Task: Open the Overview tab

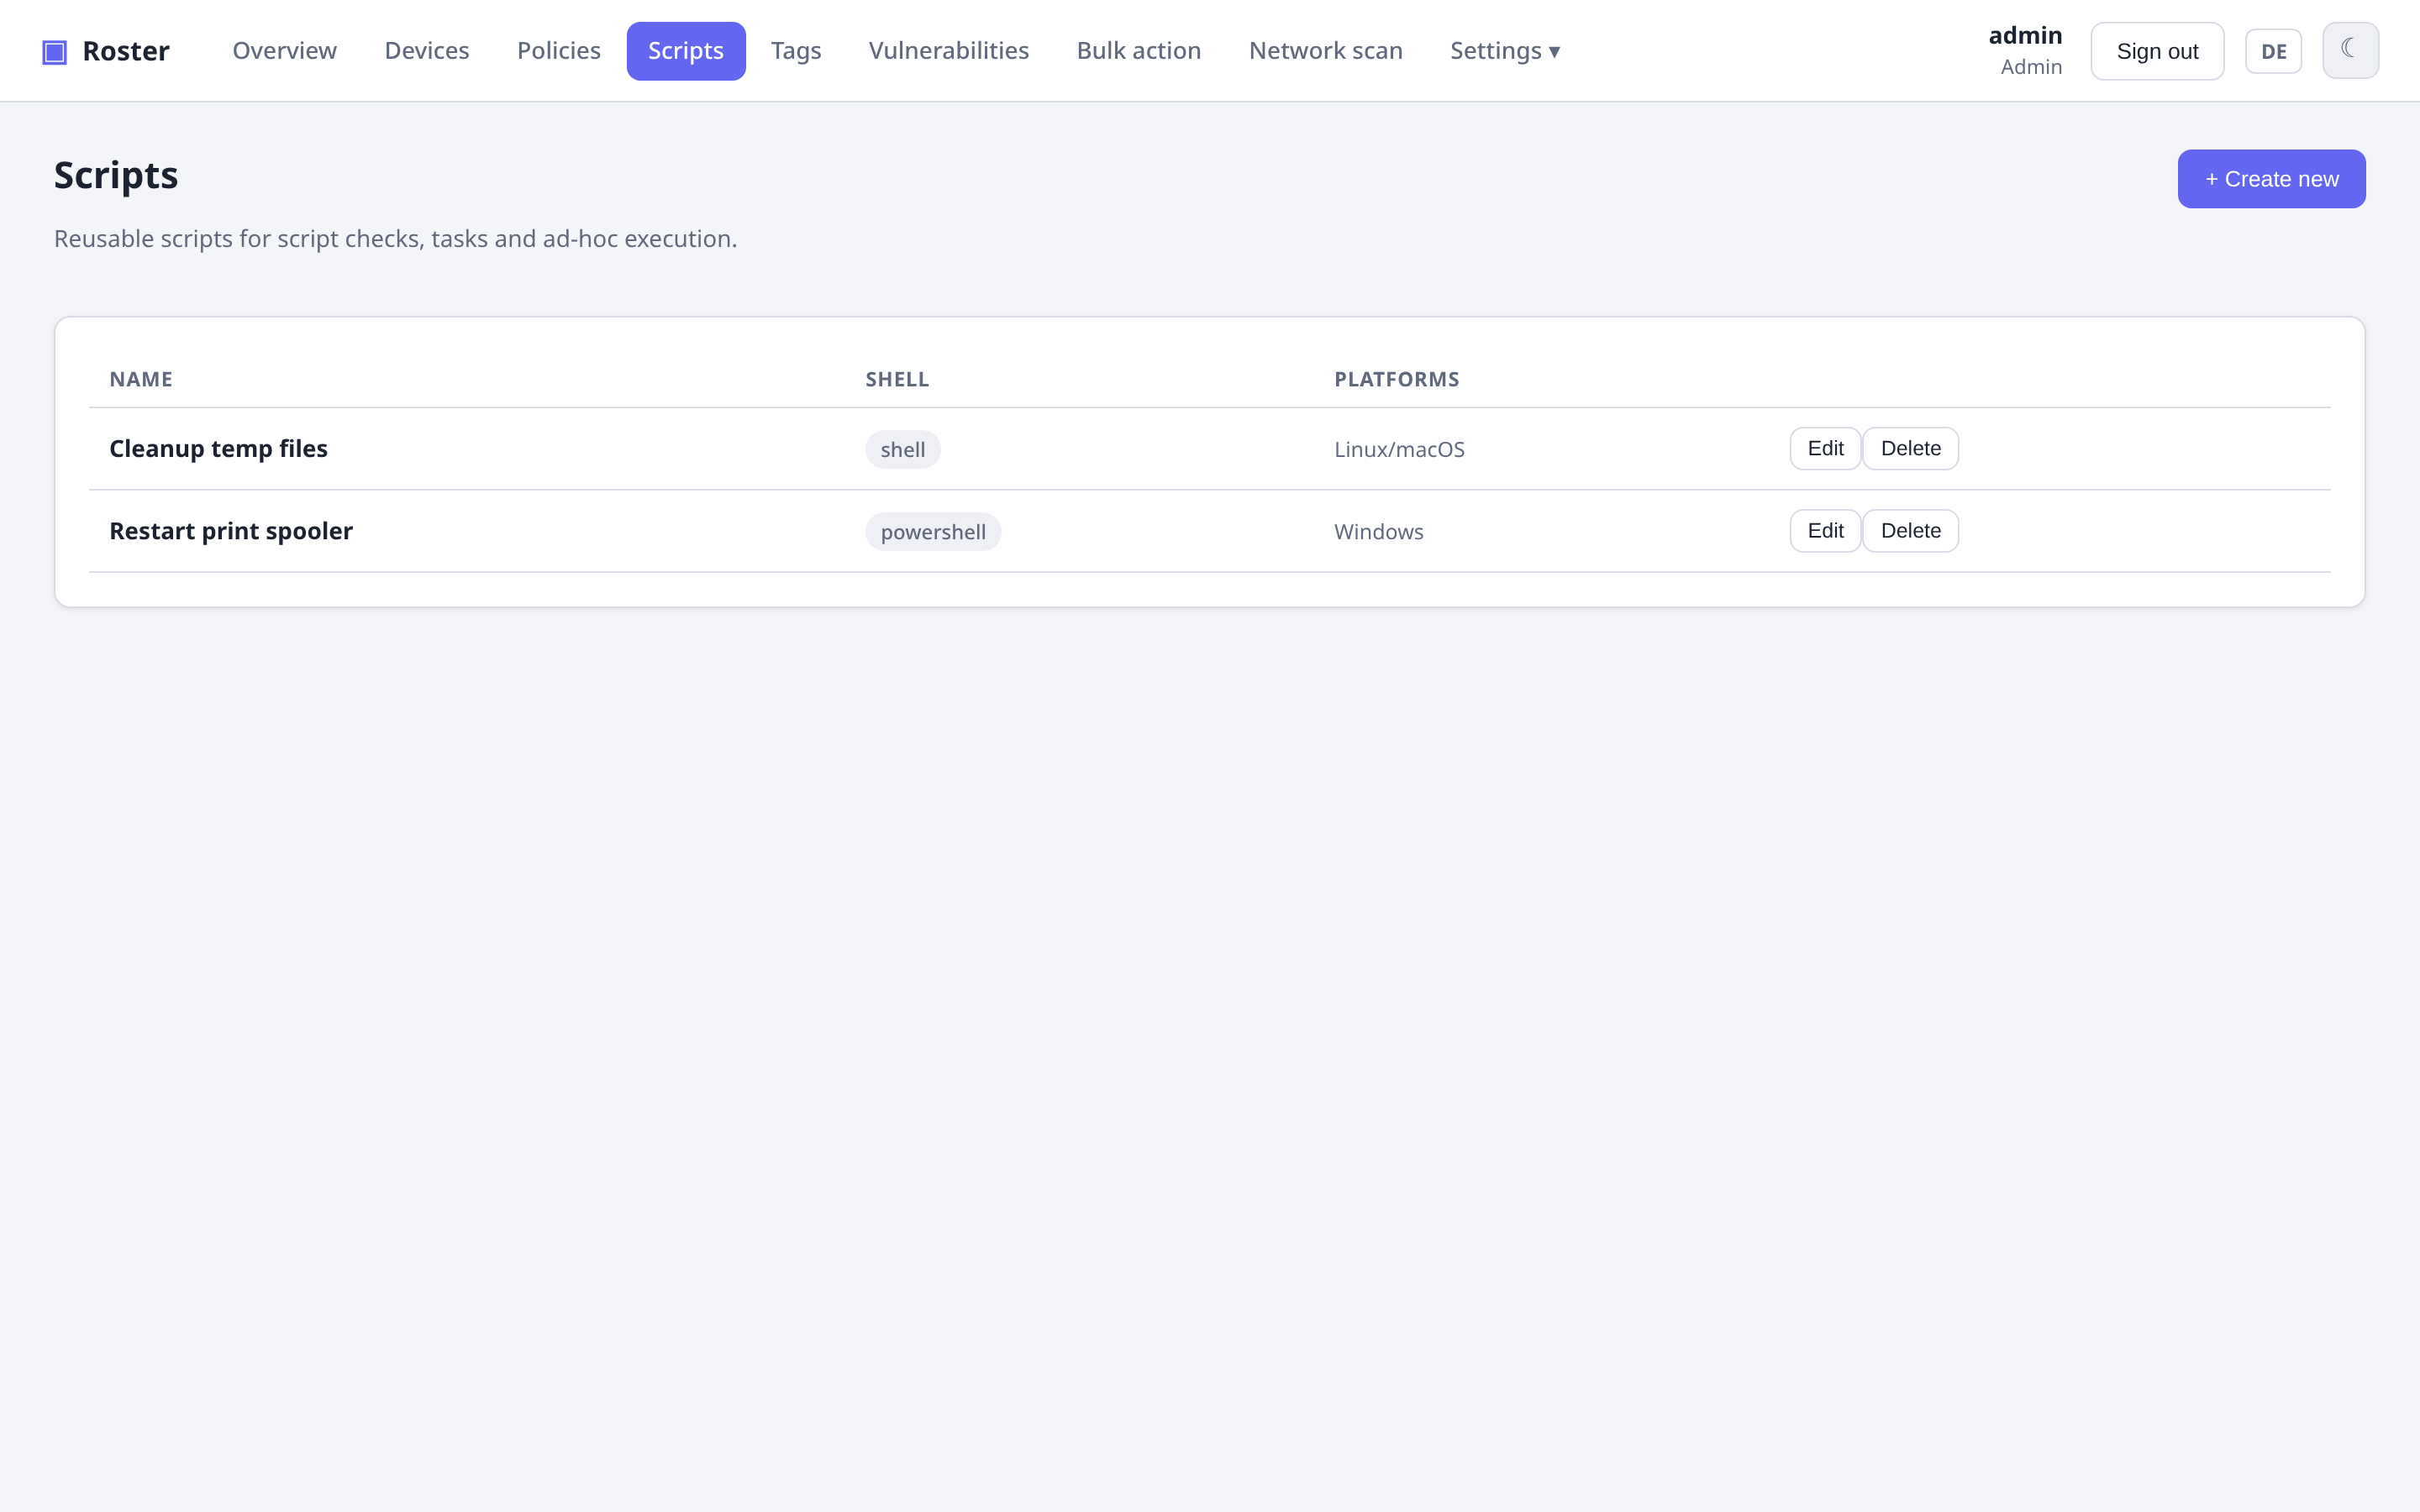Action: (285, 51)
